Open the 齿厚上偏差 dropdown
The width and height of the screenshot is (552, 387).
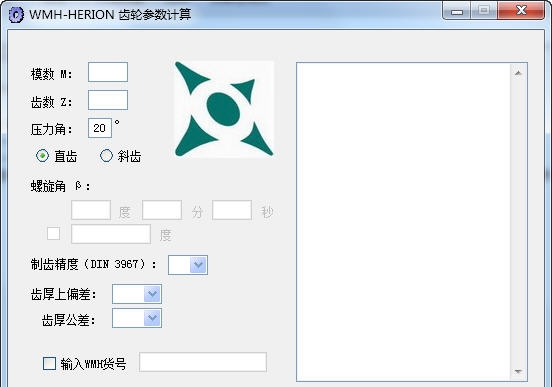pos(137,294)
